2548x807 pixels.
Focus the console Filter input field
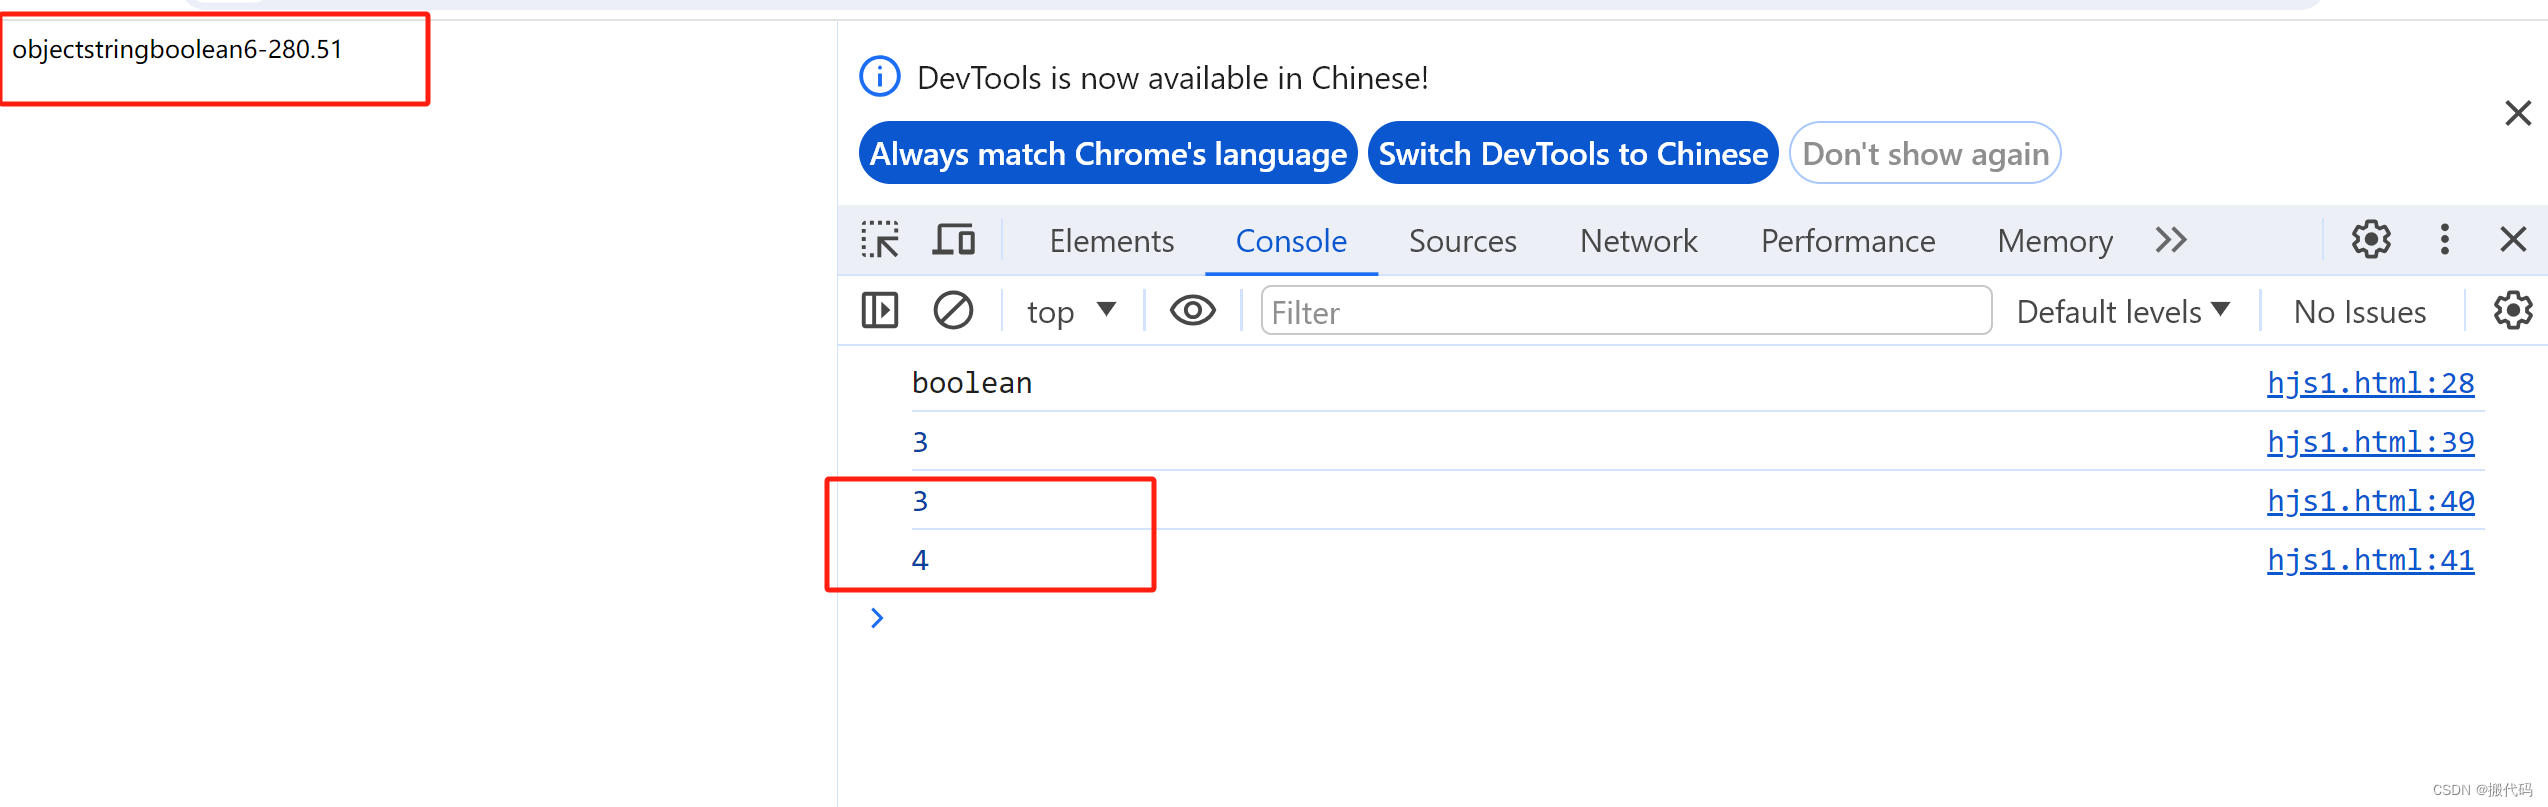(1626, 311)
